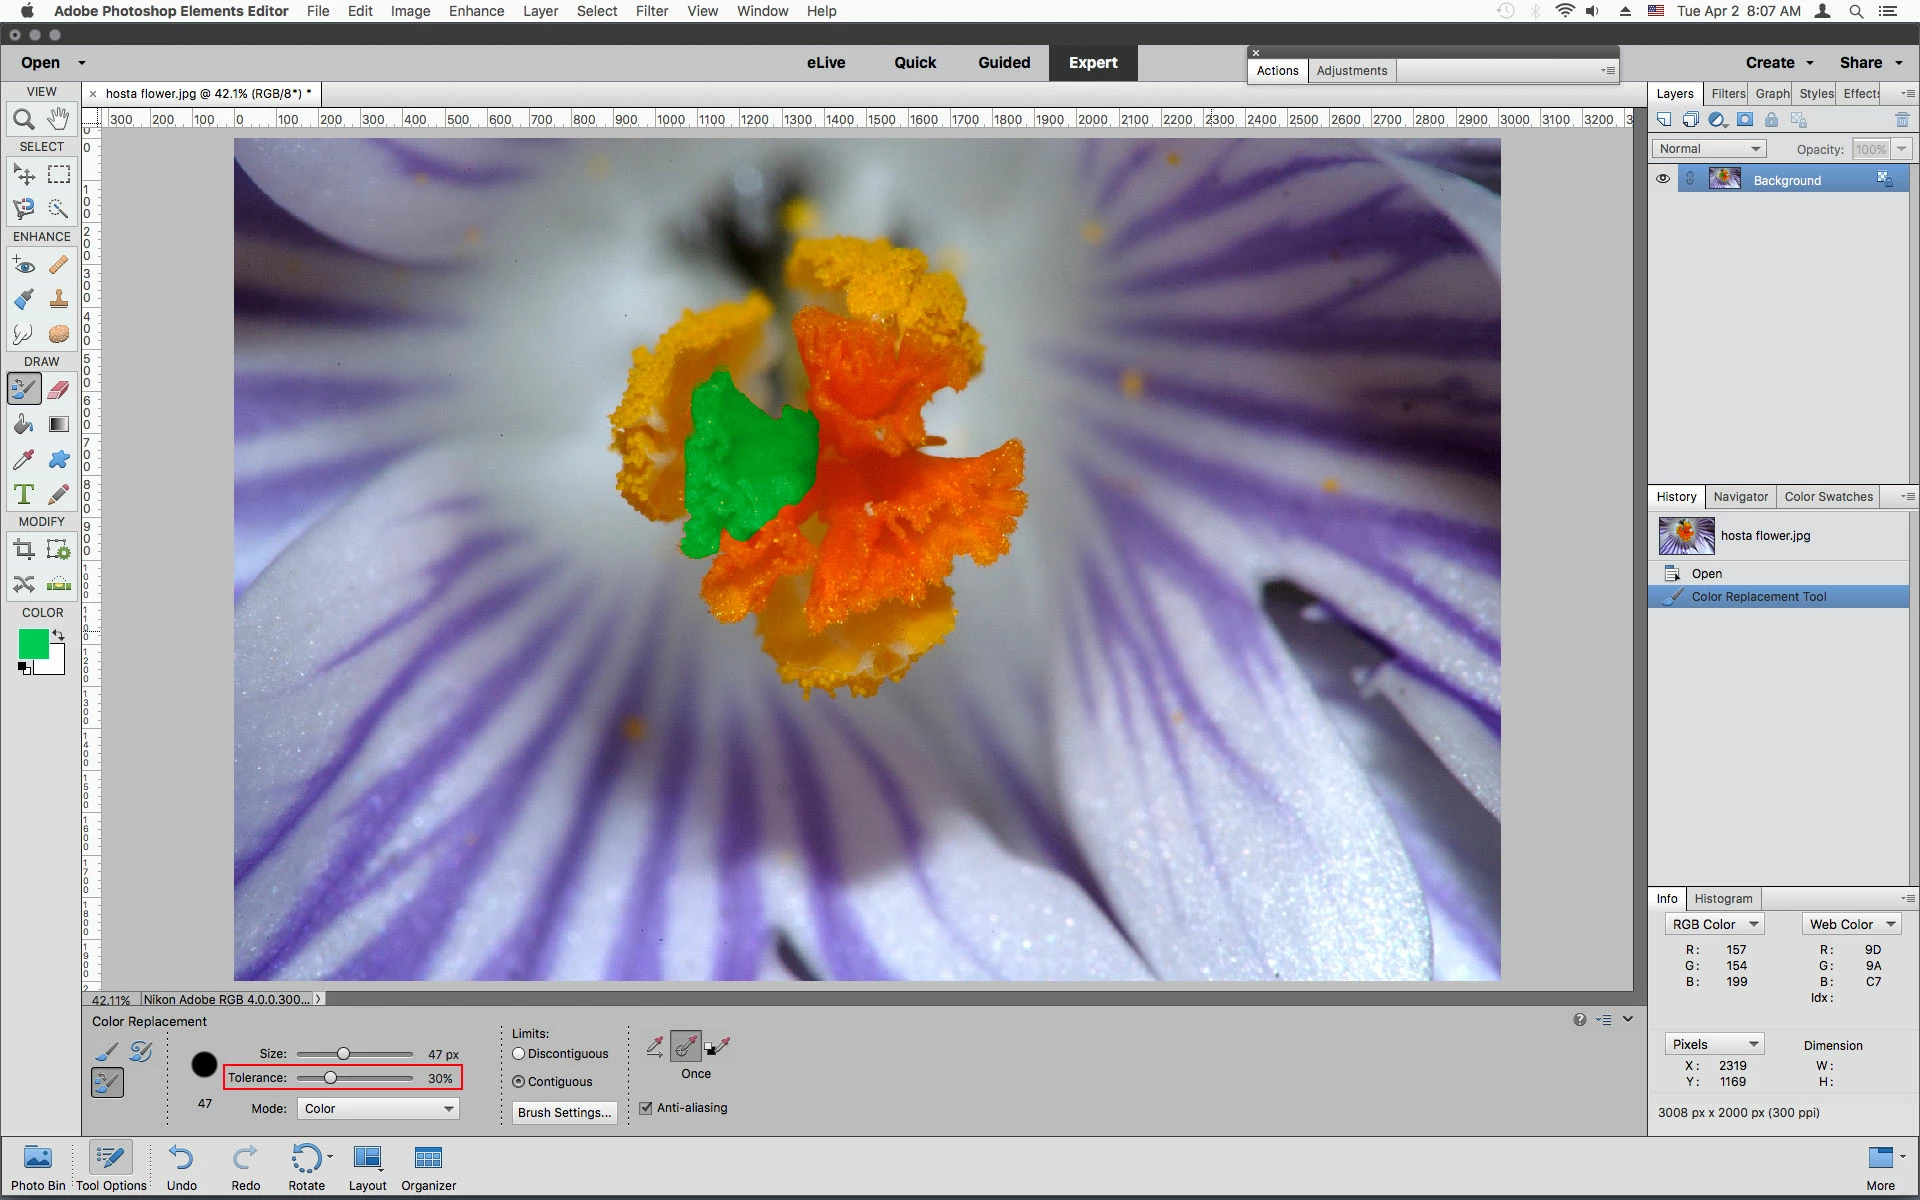Expand the RGB Color dropdown in the Info panel

click(1714, 925)
